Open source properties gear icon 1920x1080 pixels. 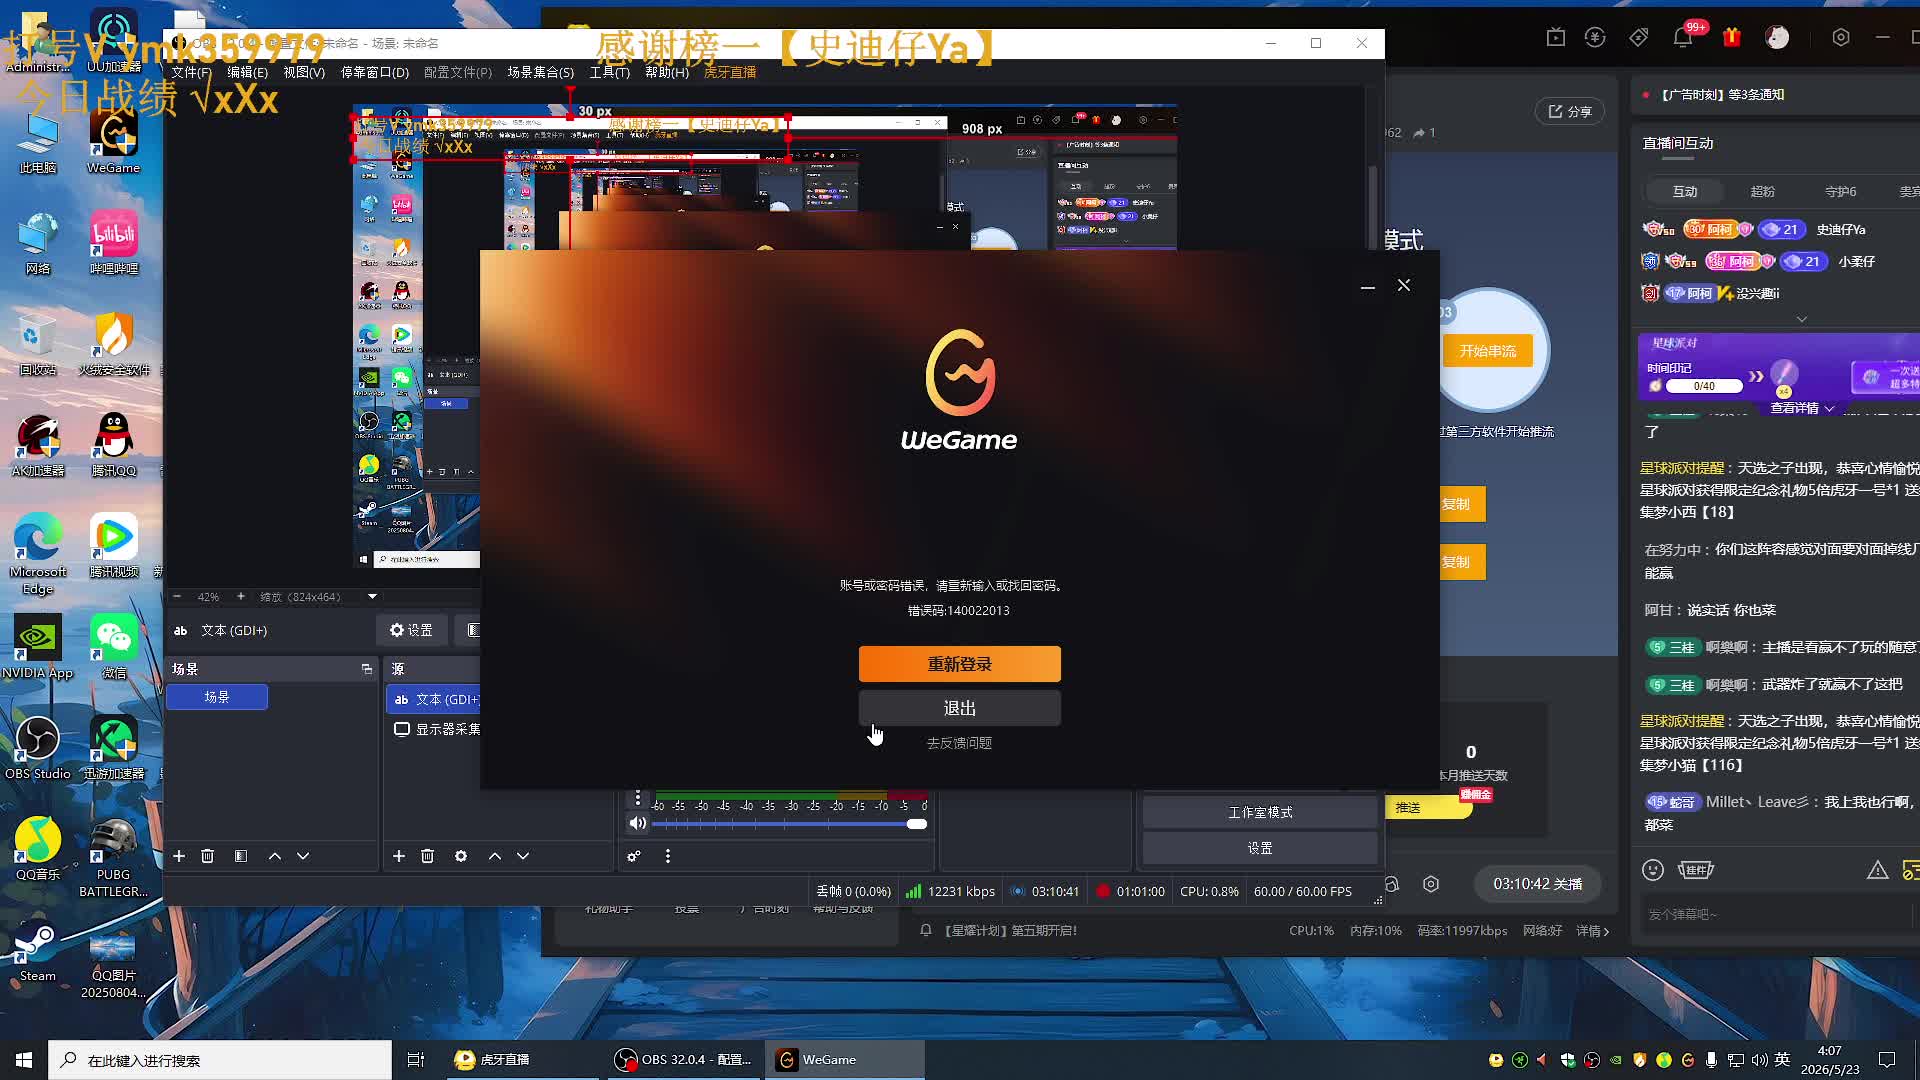[x=461, y=856]
